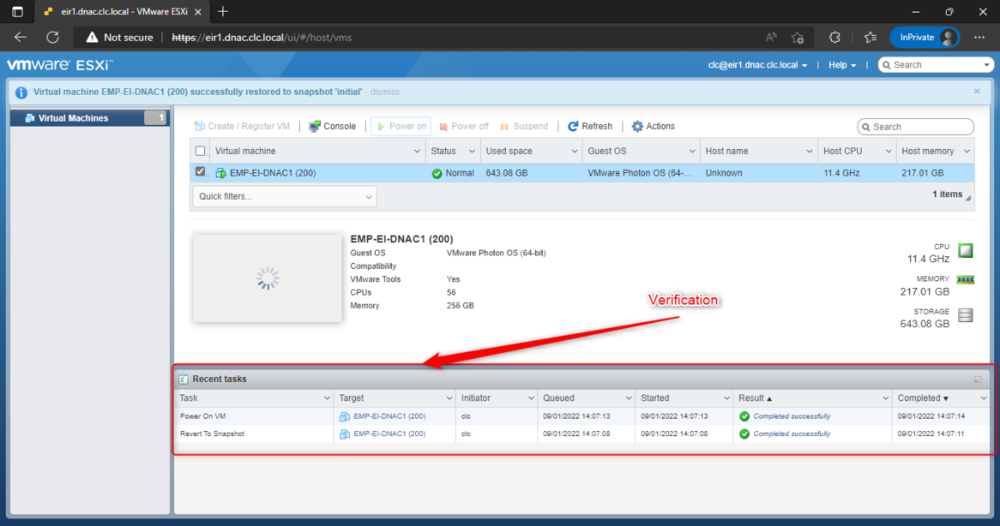Click the VM console preview thumbnail

pos(267,278)
